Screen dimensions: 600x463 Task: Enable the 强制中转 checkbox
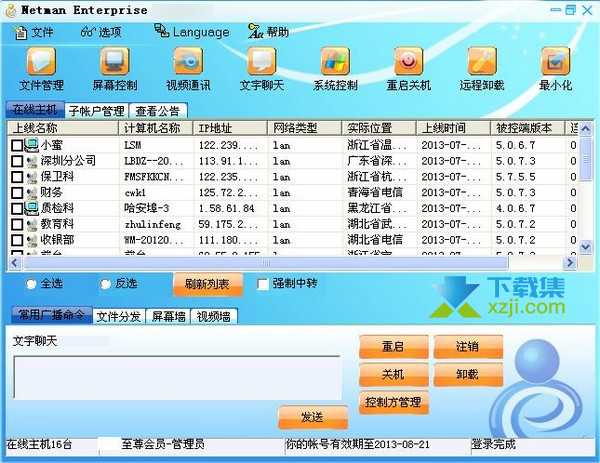coord(263,284)
